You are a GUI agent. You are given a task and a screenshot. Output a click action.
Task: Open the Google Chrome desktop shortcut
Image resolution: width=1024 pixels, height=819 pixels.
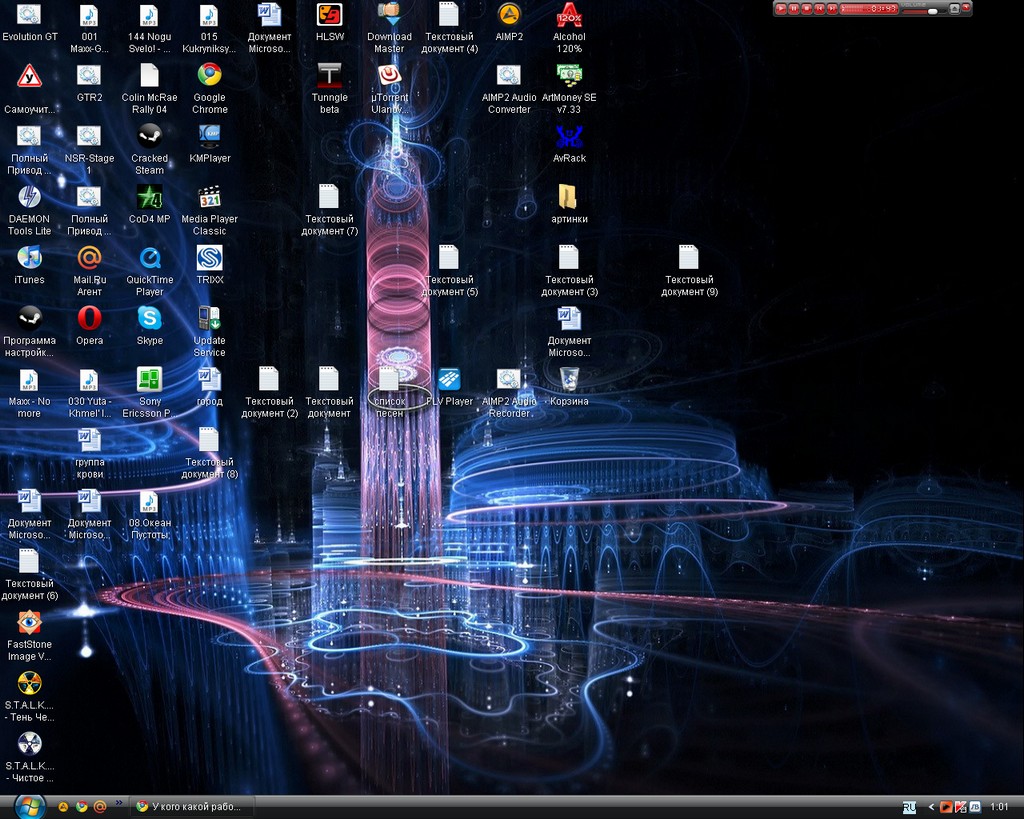pyautogui.click(x=209, y=76)
